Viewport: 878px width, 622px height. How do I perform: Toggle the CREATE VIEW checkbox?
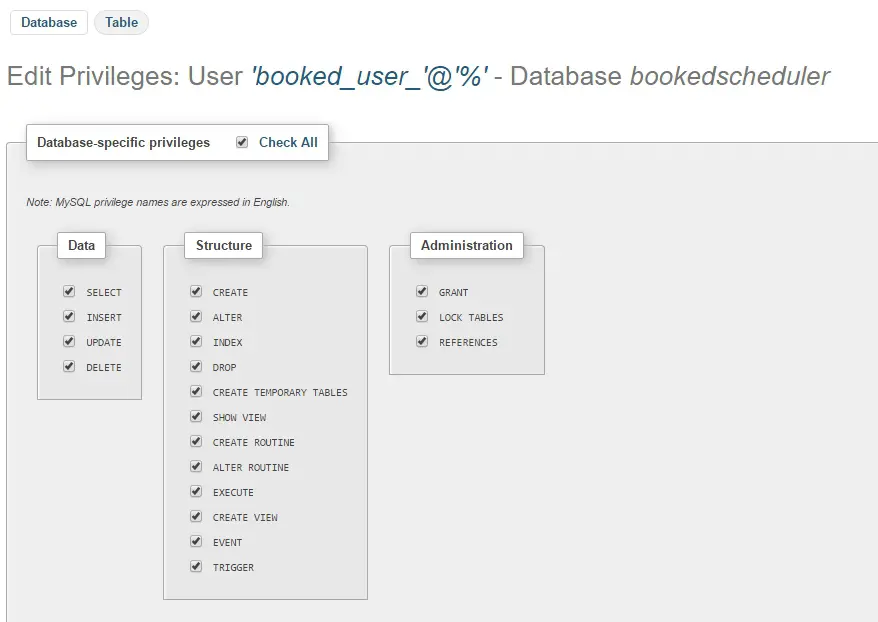[x=196, y=516]
